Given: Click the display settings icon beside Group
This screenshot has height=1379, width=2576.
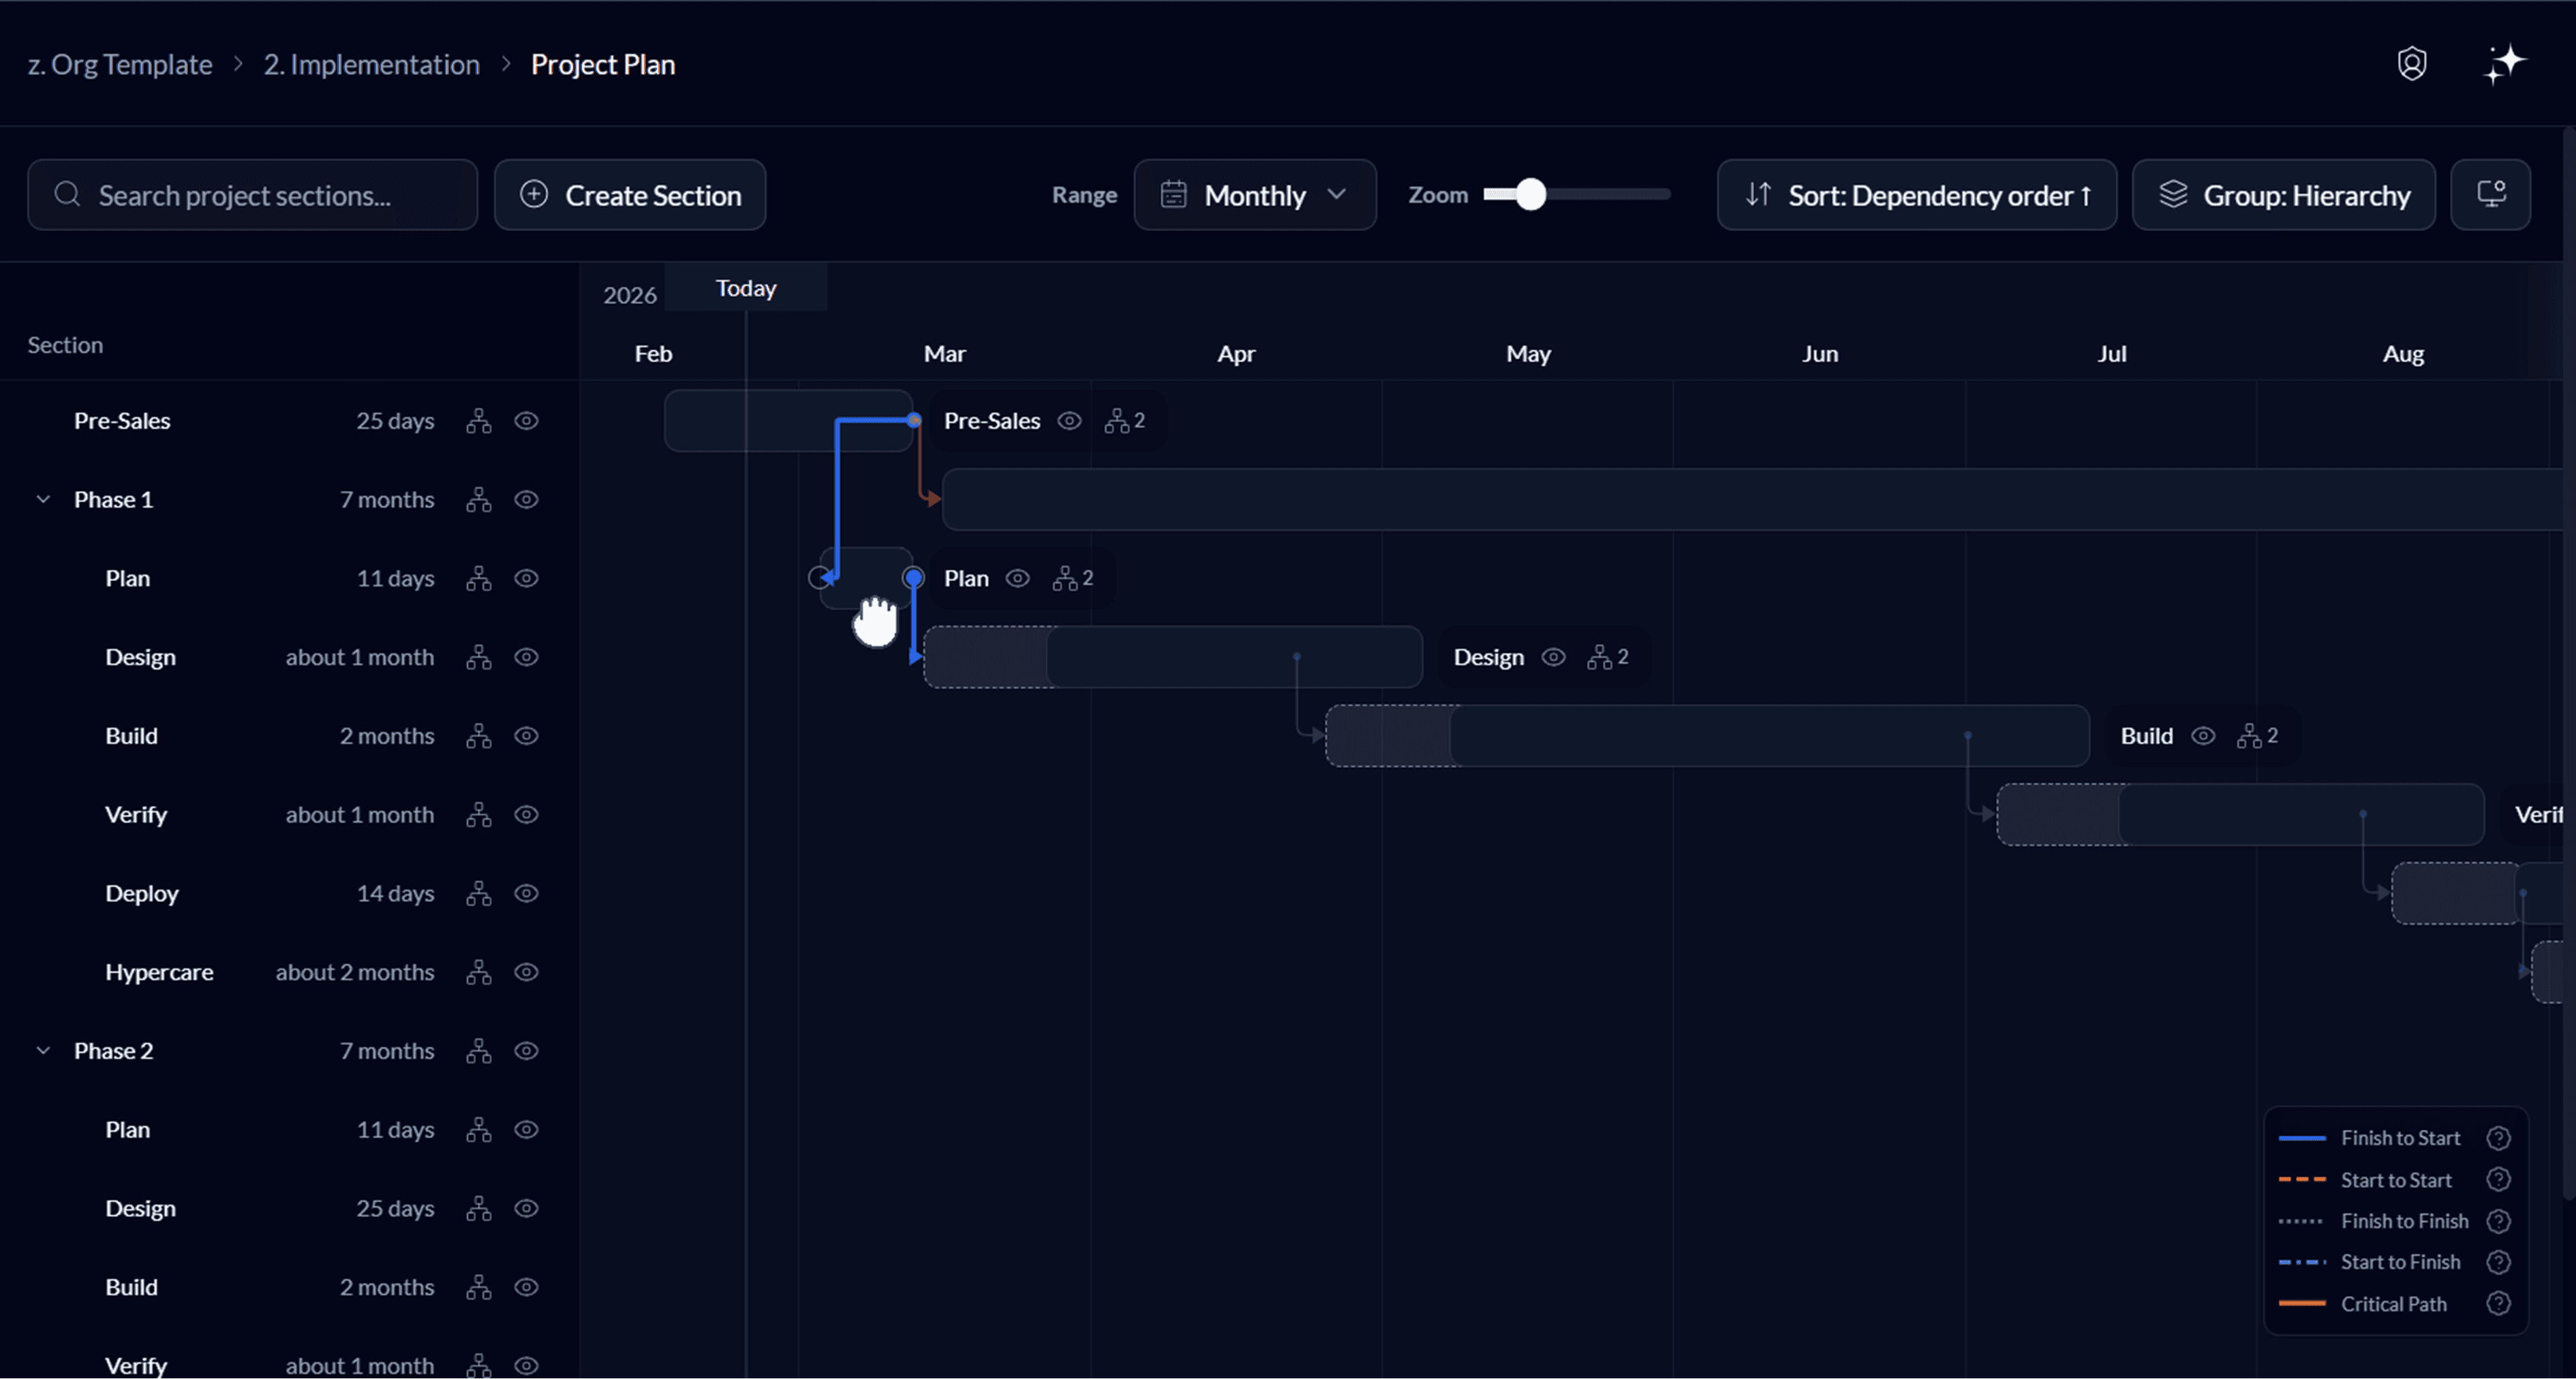Looking at the screenshot, I should coord(2490,194).
